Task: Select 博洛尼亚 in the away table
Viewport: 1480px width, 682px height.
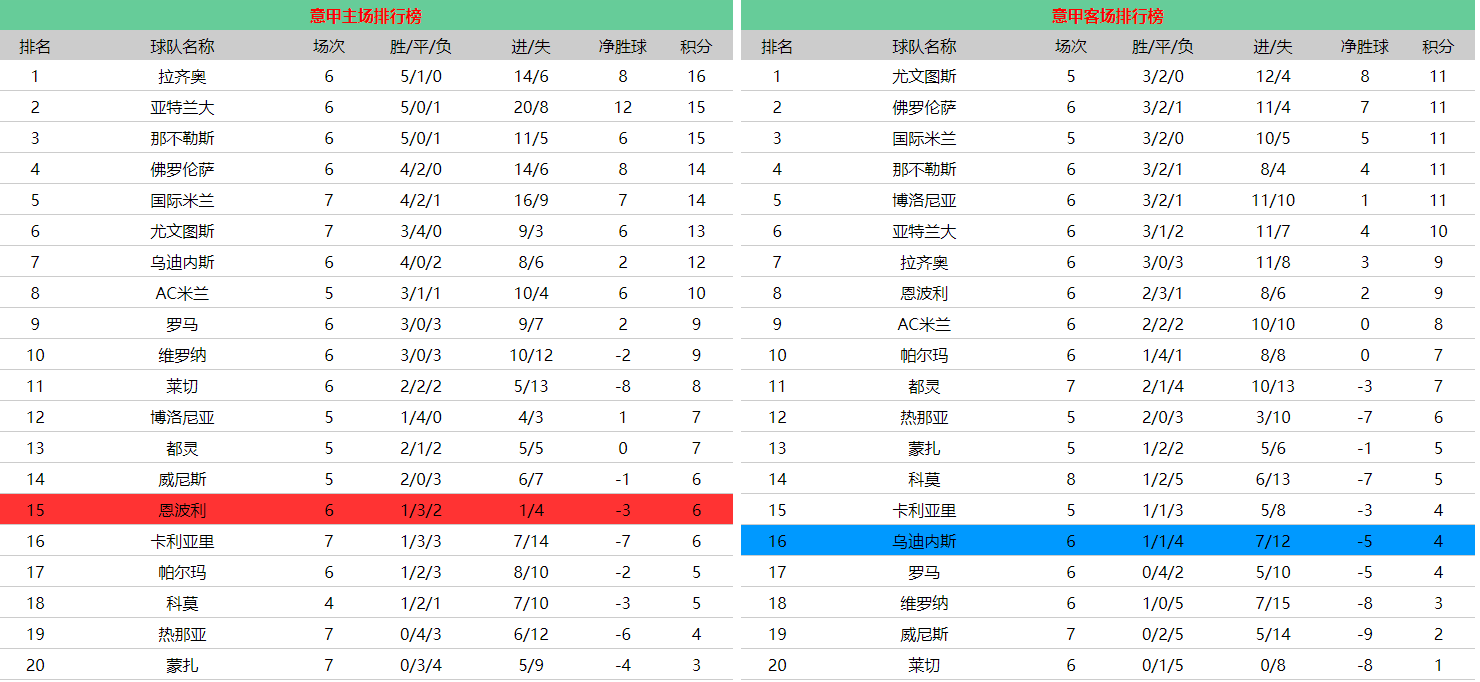Action: (x=924, y=200)
